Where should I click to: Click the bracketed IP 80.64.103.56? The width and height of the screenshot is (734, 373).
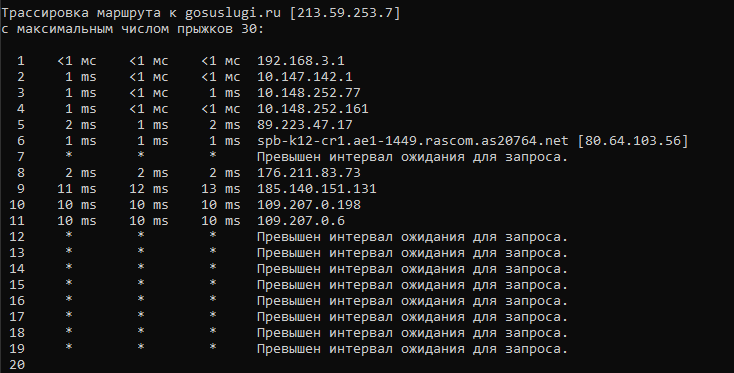tap(633, 141)
